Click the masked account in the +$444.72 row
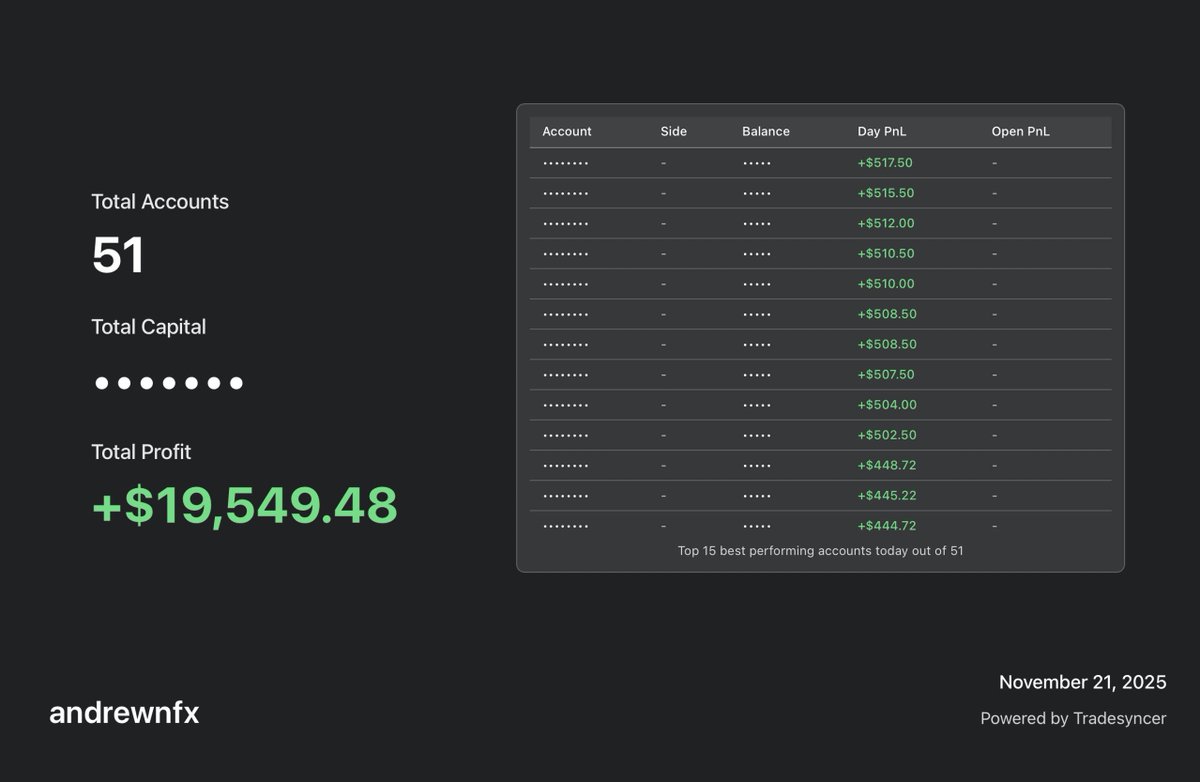The width and height of the screenshot is (1200, 782). tap(565, 526)
